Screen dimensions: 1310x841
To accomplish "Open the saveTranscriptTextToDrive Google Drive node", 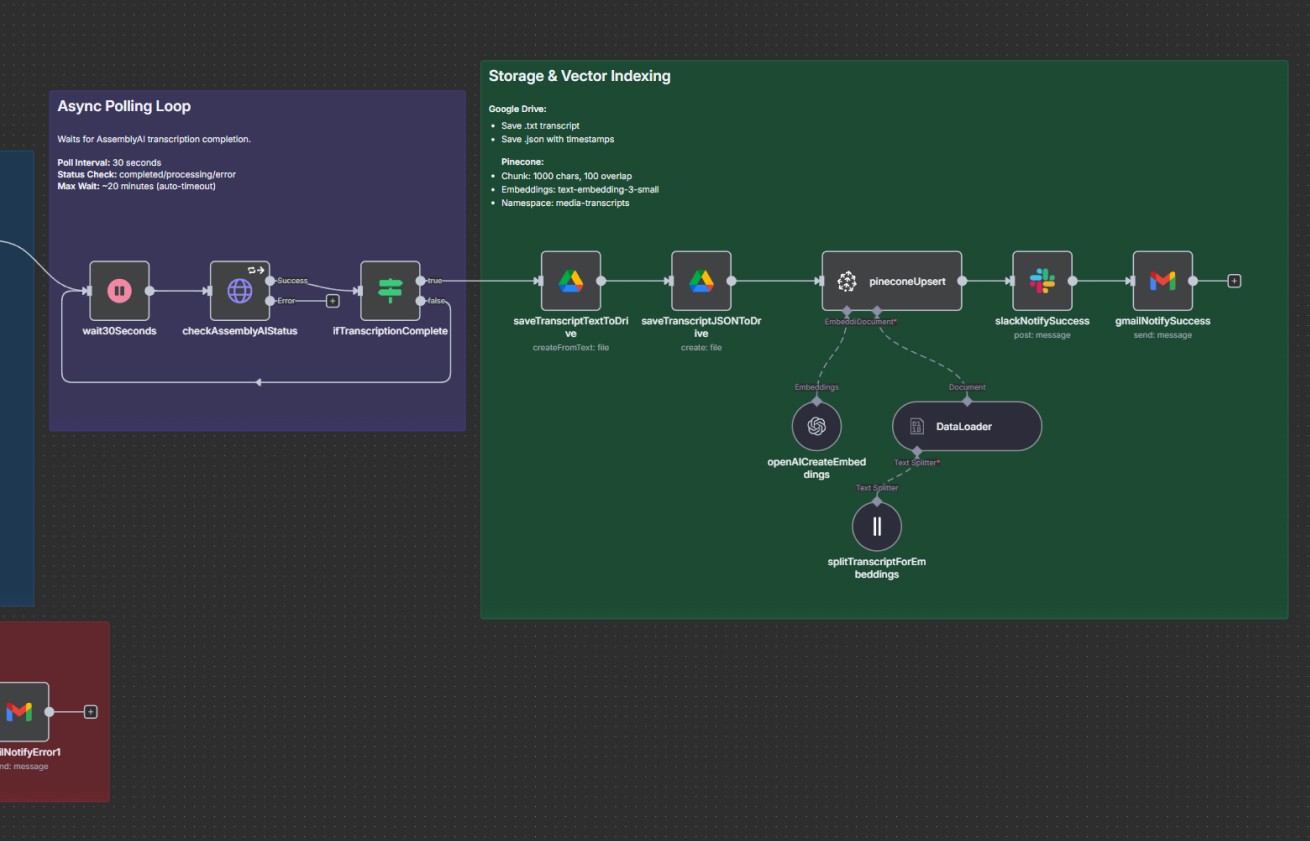I will [571, 281].
